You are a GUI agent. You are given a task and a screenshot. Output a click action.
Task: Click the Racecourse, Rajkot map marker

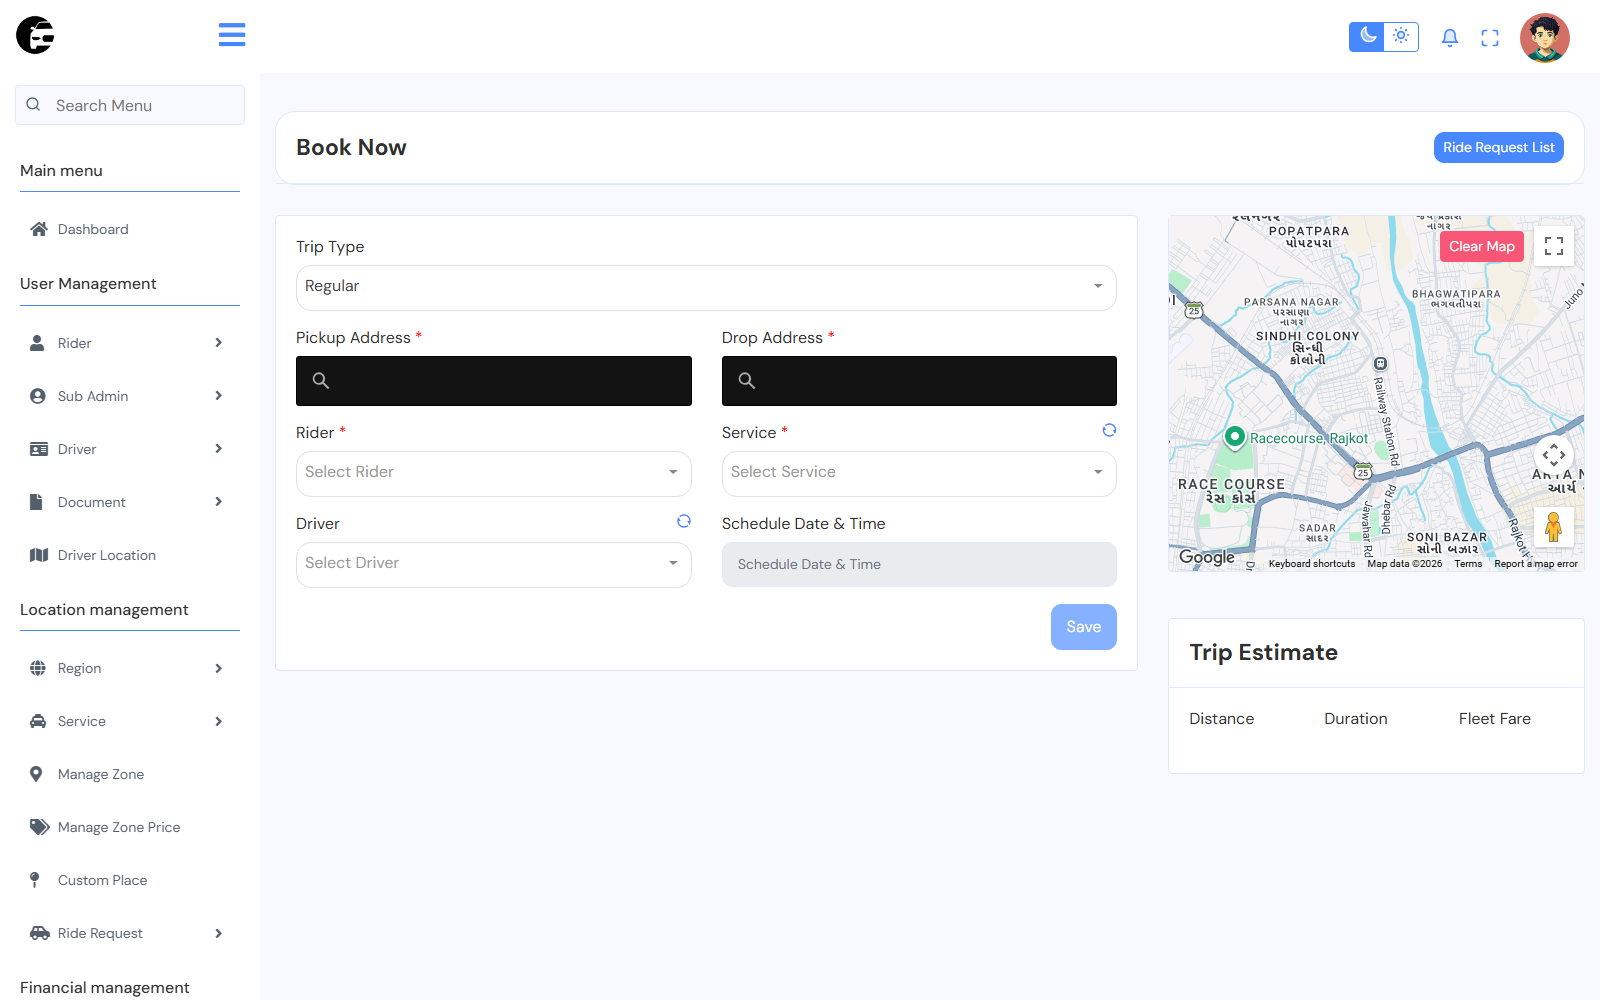(x=1235, y=437)
